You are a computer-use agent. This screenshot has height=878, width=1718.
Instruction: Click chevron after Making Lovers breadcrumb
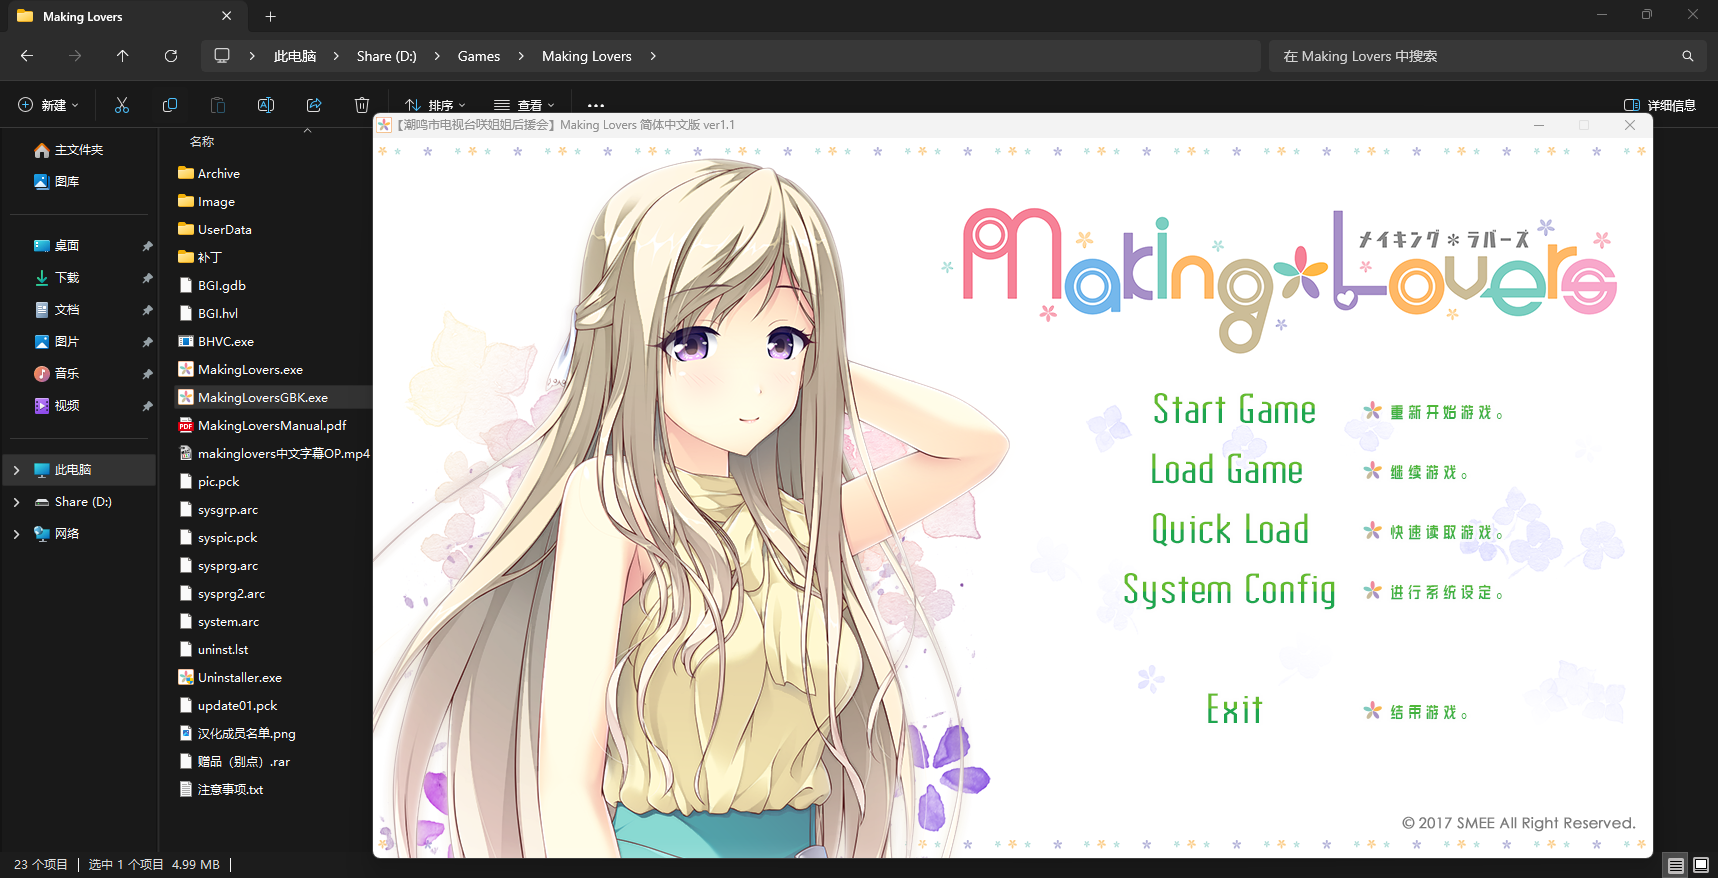pos(653,56)
